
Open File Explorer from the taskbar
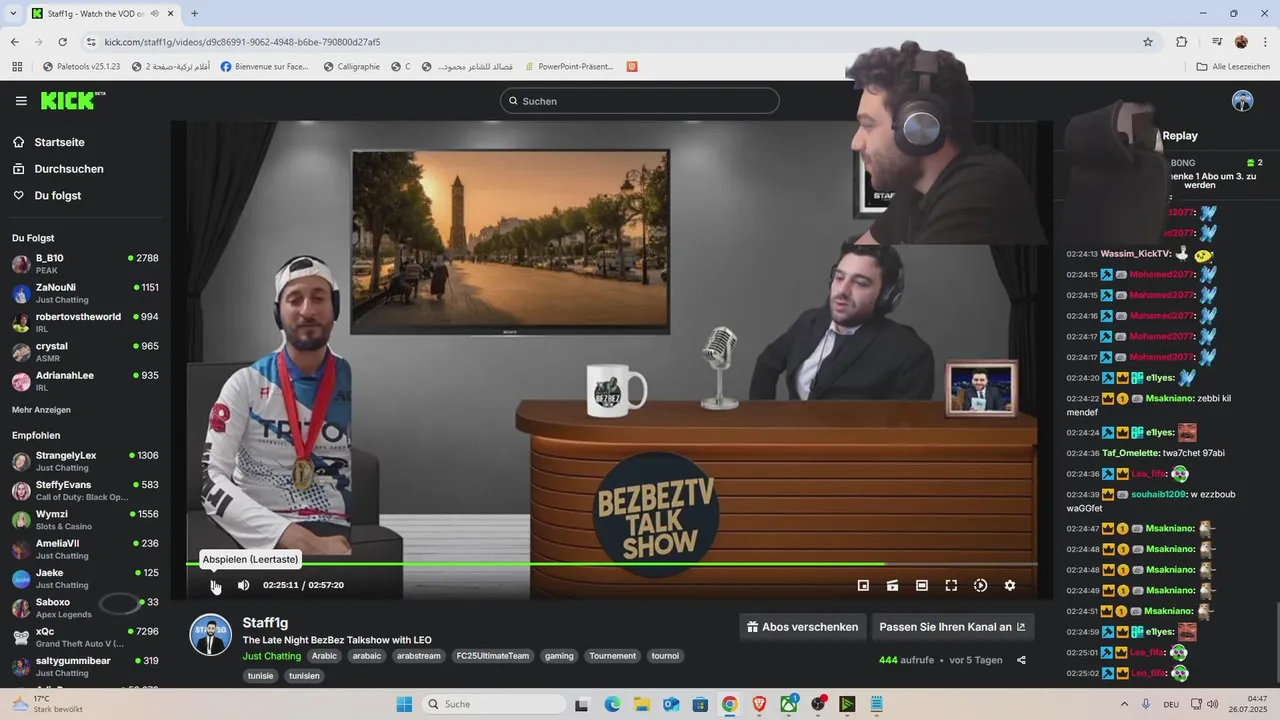point(641,704)
